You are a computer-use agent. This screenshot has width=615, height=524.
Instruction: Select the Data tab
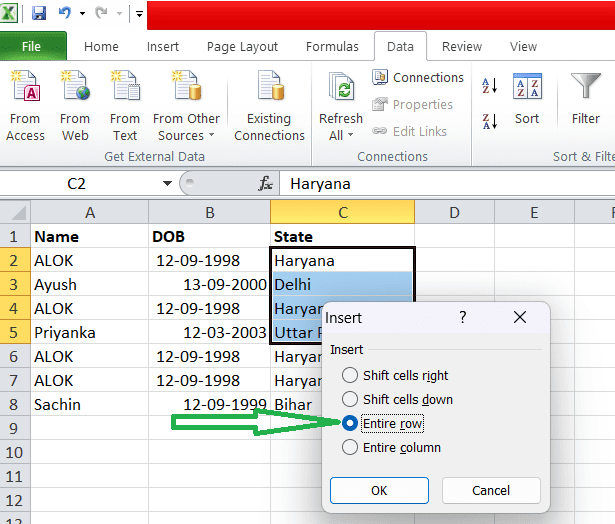(x=400, y=47)
